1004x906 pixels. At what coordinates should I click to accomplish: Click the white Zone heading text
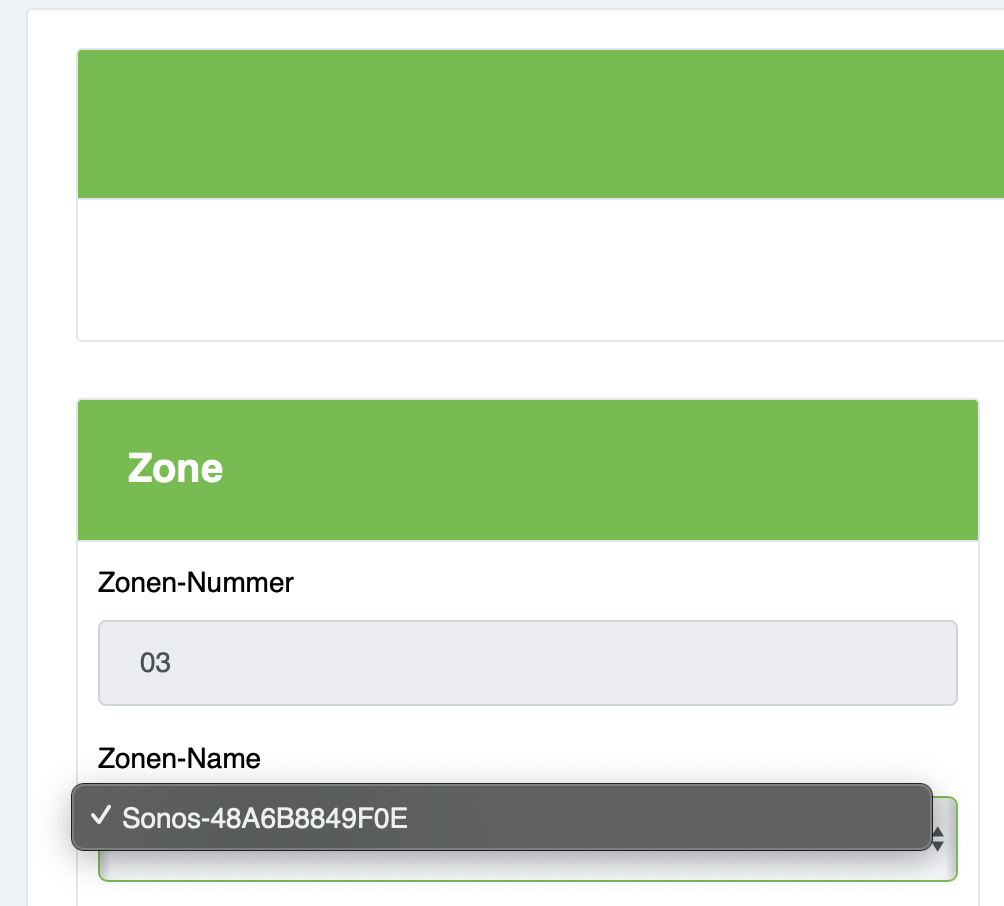click(x=175, y=468)
